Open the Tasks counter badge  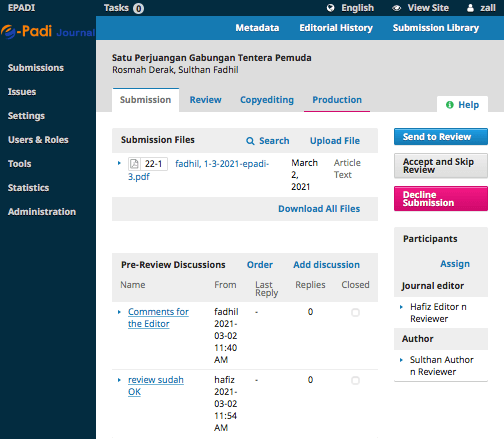[x=138, y=8]
